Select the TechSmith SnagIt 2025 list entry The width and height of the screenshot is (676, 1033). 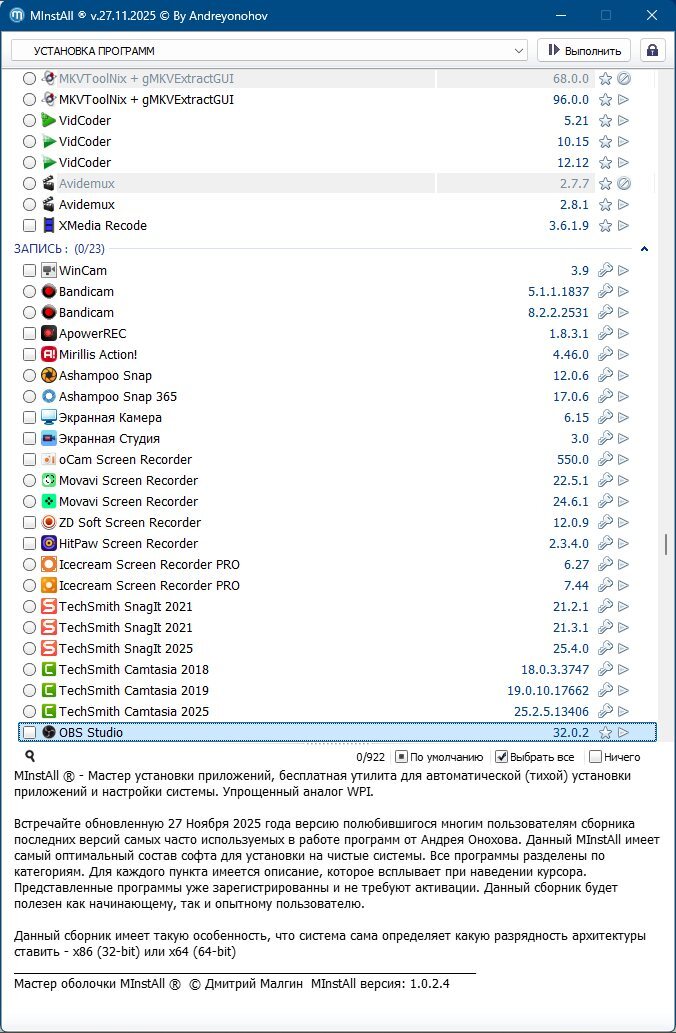pyautogui.click(x=125, y=649)
